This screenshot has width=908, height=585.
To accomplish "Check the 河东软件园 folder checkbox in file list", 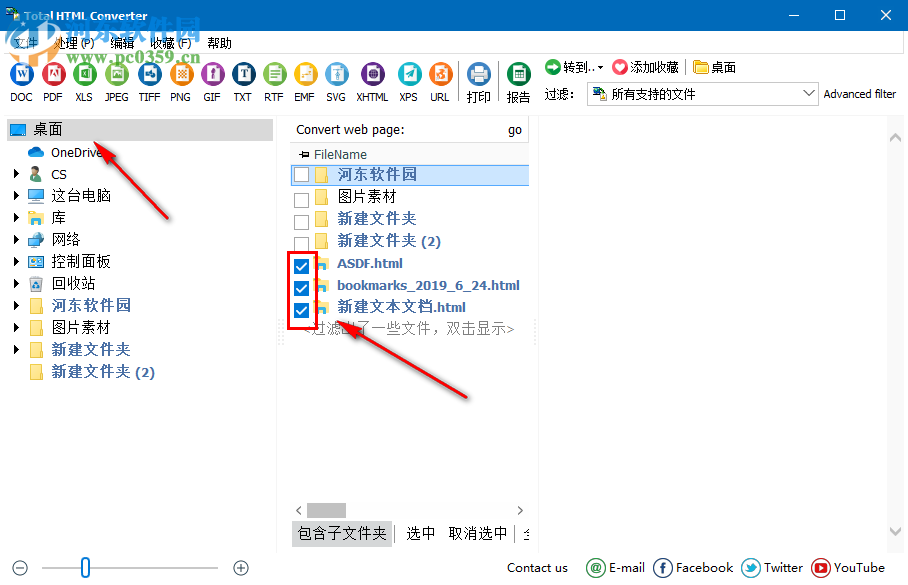I will tap(302, 175).
